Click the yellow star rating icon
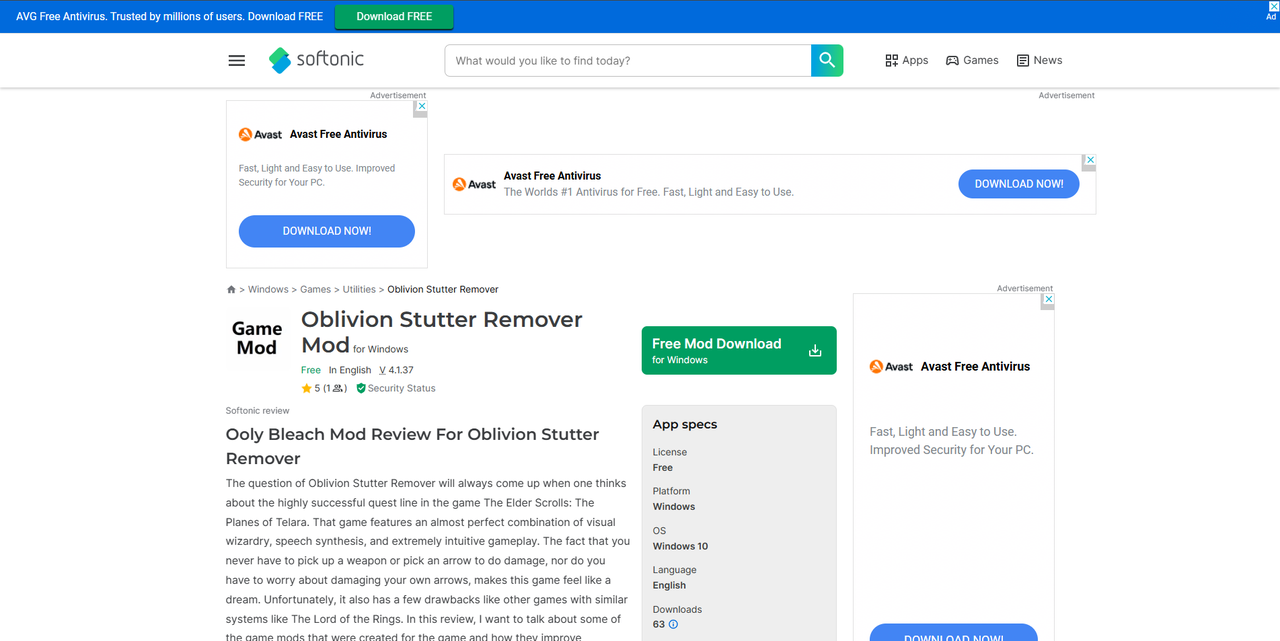The width and height of the screenshot is (1280, 641). [307, 388]
